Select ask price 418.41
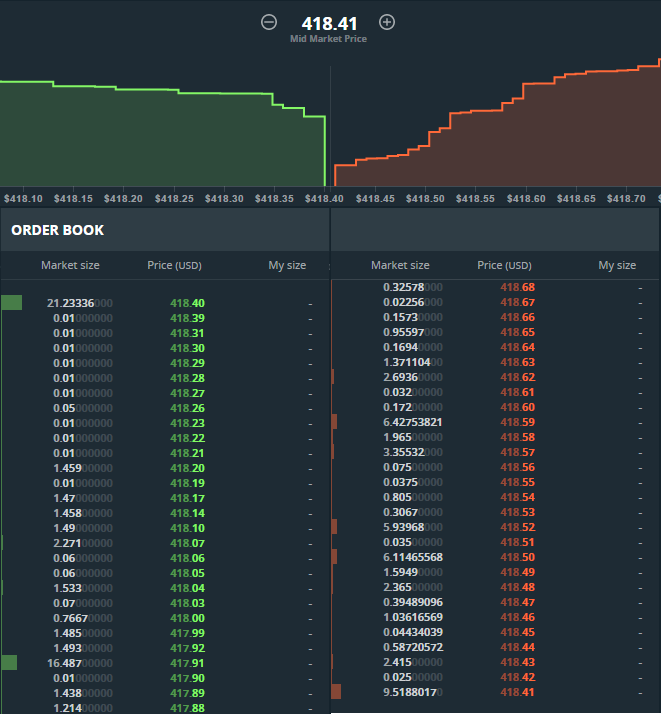 click(518, 692)
